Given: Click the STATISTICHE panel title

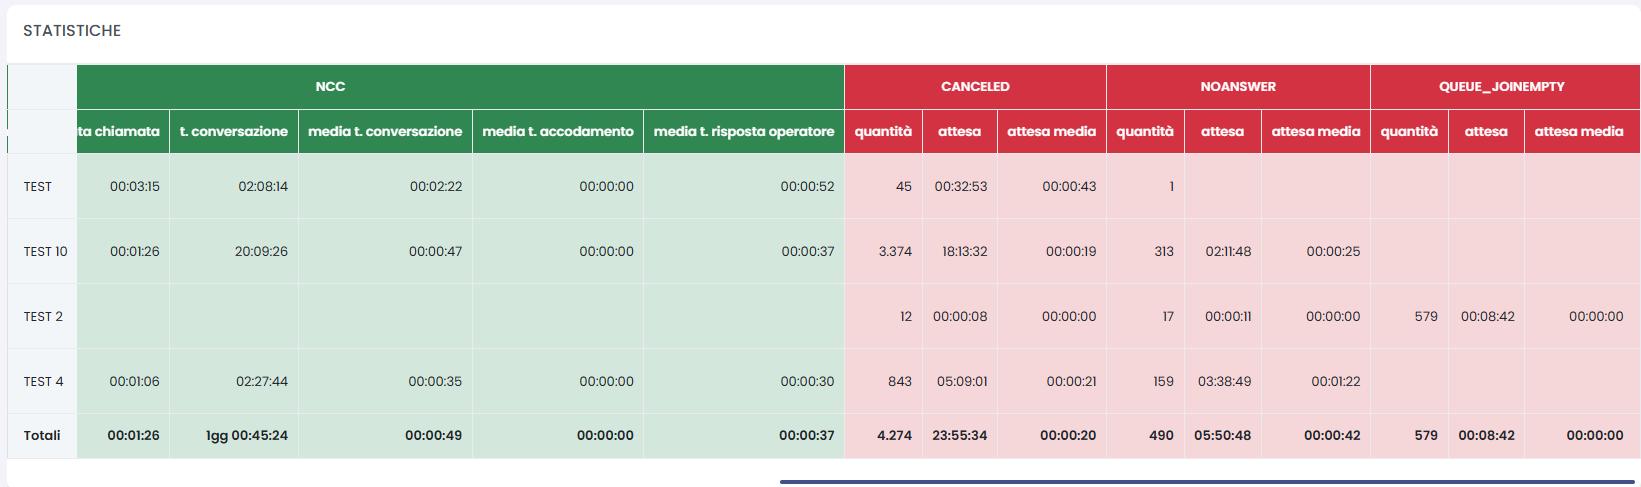Looking at the screenshot, I should click(72, 31).
